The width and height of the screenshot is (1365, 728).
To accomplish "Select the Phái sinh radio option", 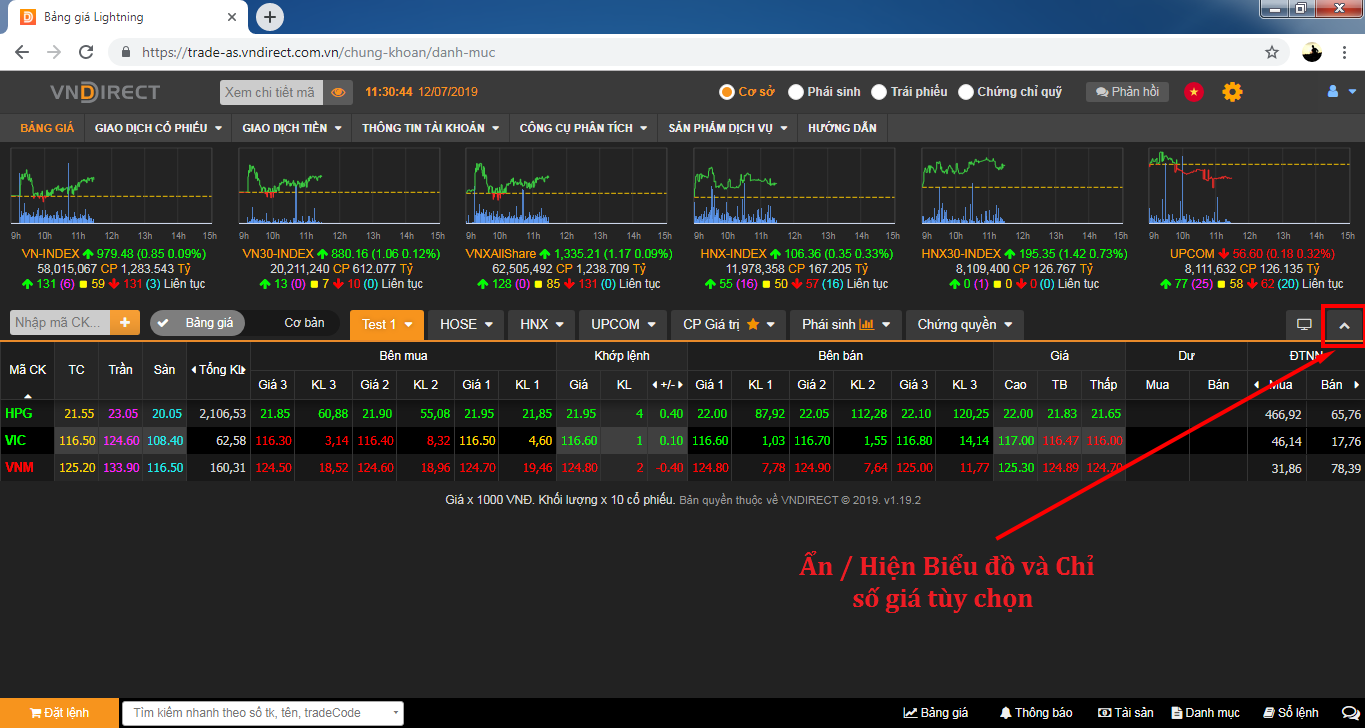I will pos(824,92).
